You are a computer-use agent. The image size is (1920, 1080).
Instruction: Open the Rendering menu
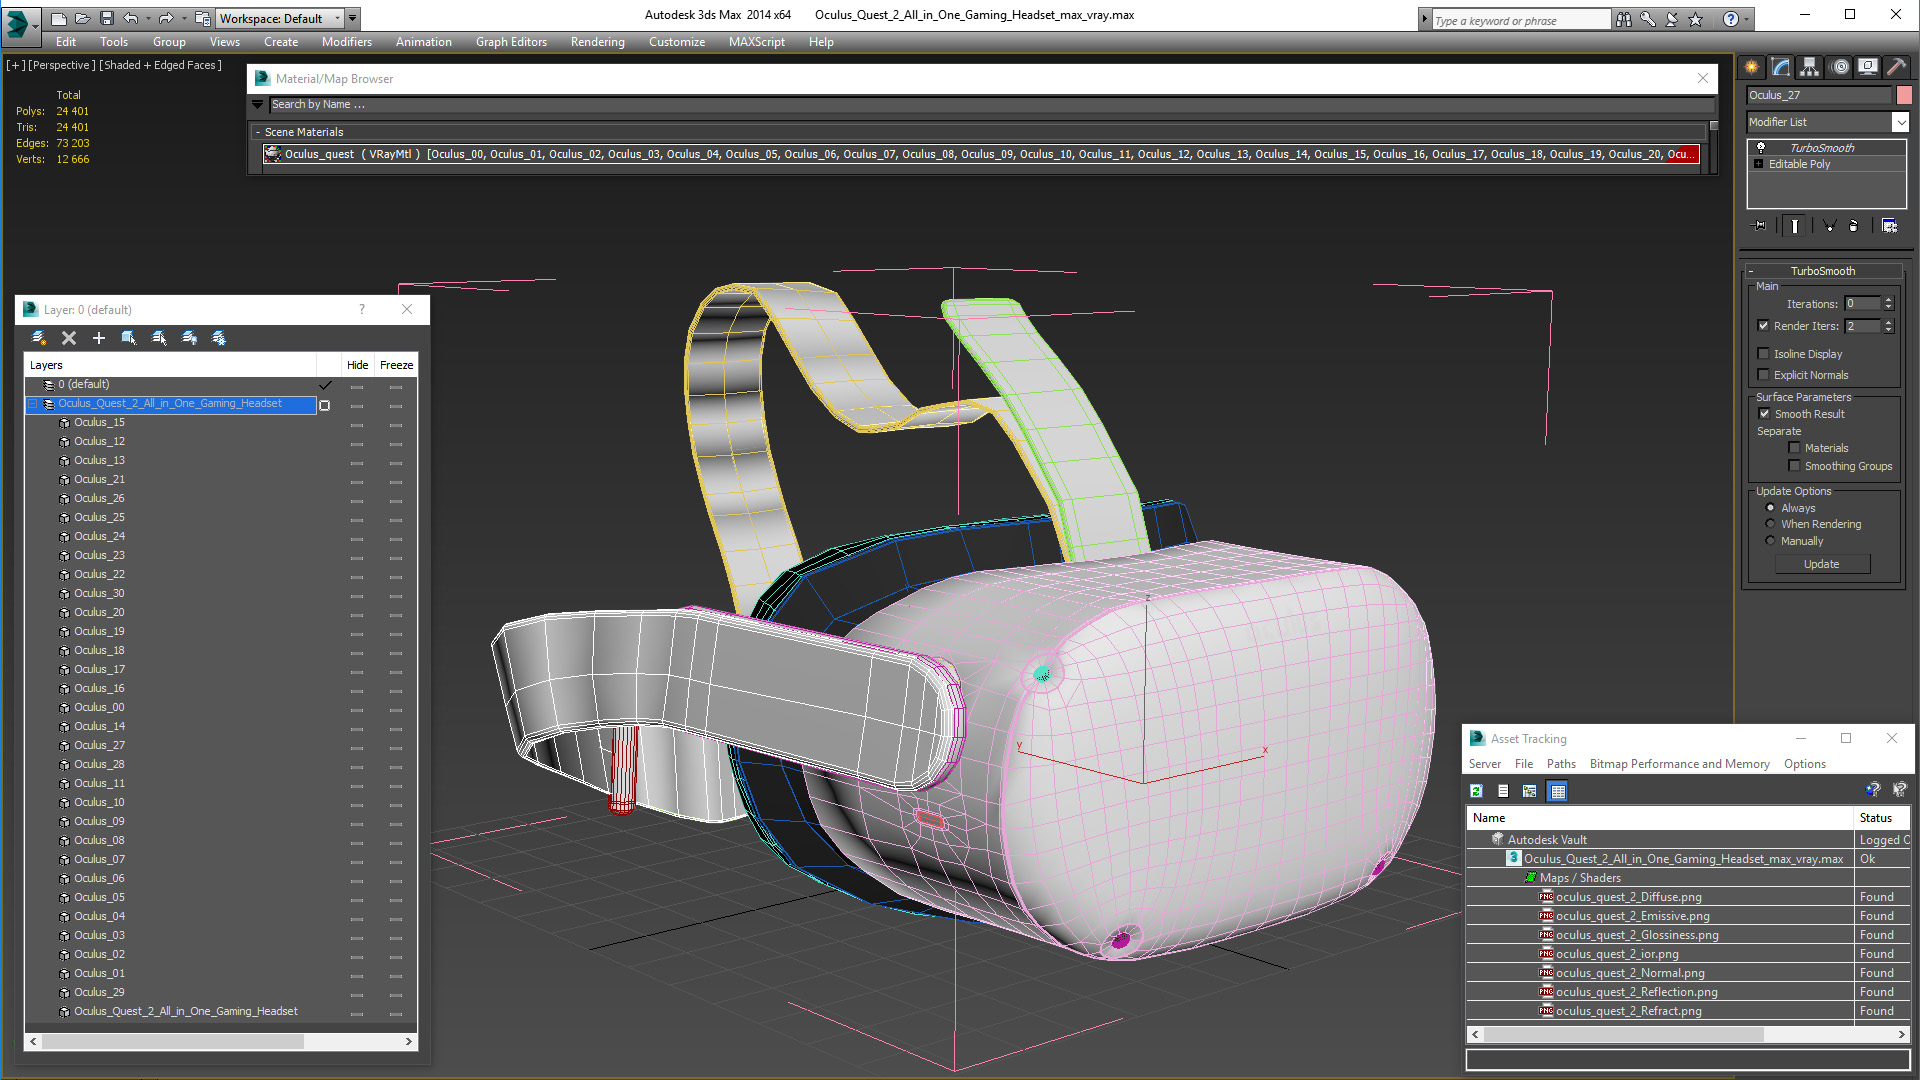click(598, 42)
